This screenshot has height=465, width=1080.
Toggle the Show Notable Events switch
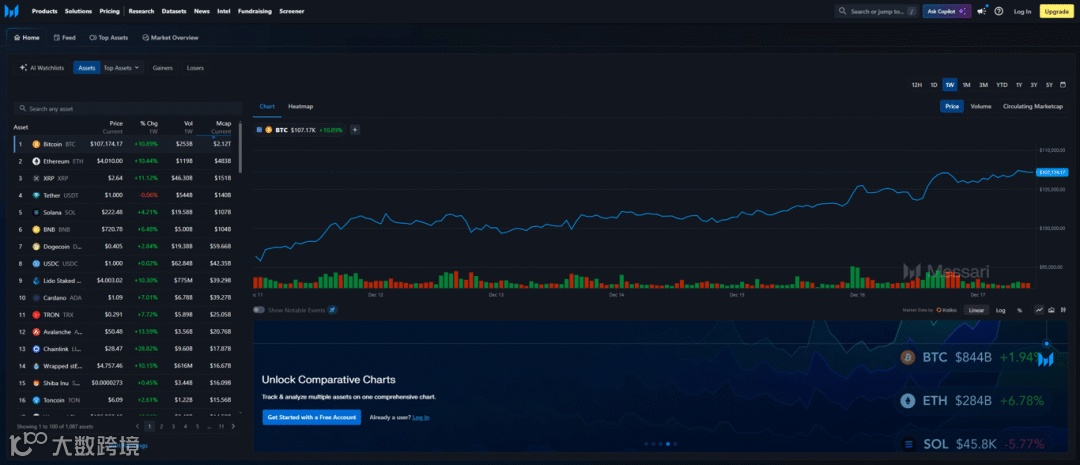259,310
